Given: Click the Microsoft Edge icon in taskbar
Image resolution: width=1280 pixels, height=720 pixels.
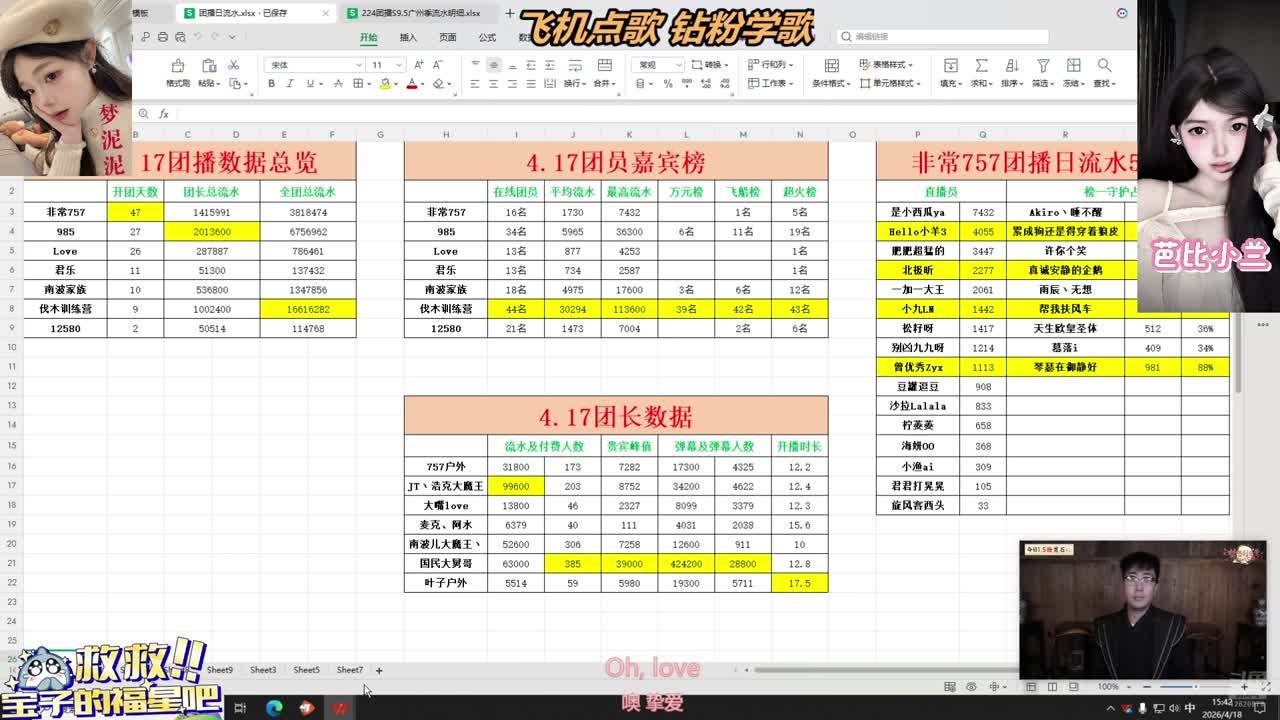Looking at the screenshot, I should tap(273, 708).
